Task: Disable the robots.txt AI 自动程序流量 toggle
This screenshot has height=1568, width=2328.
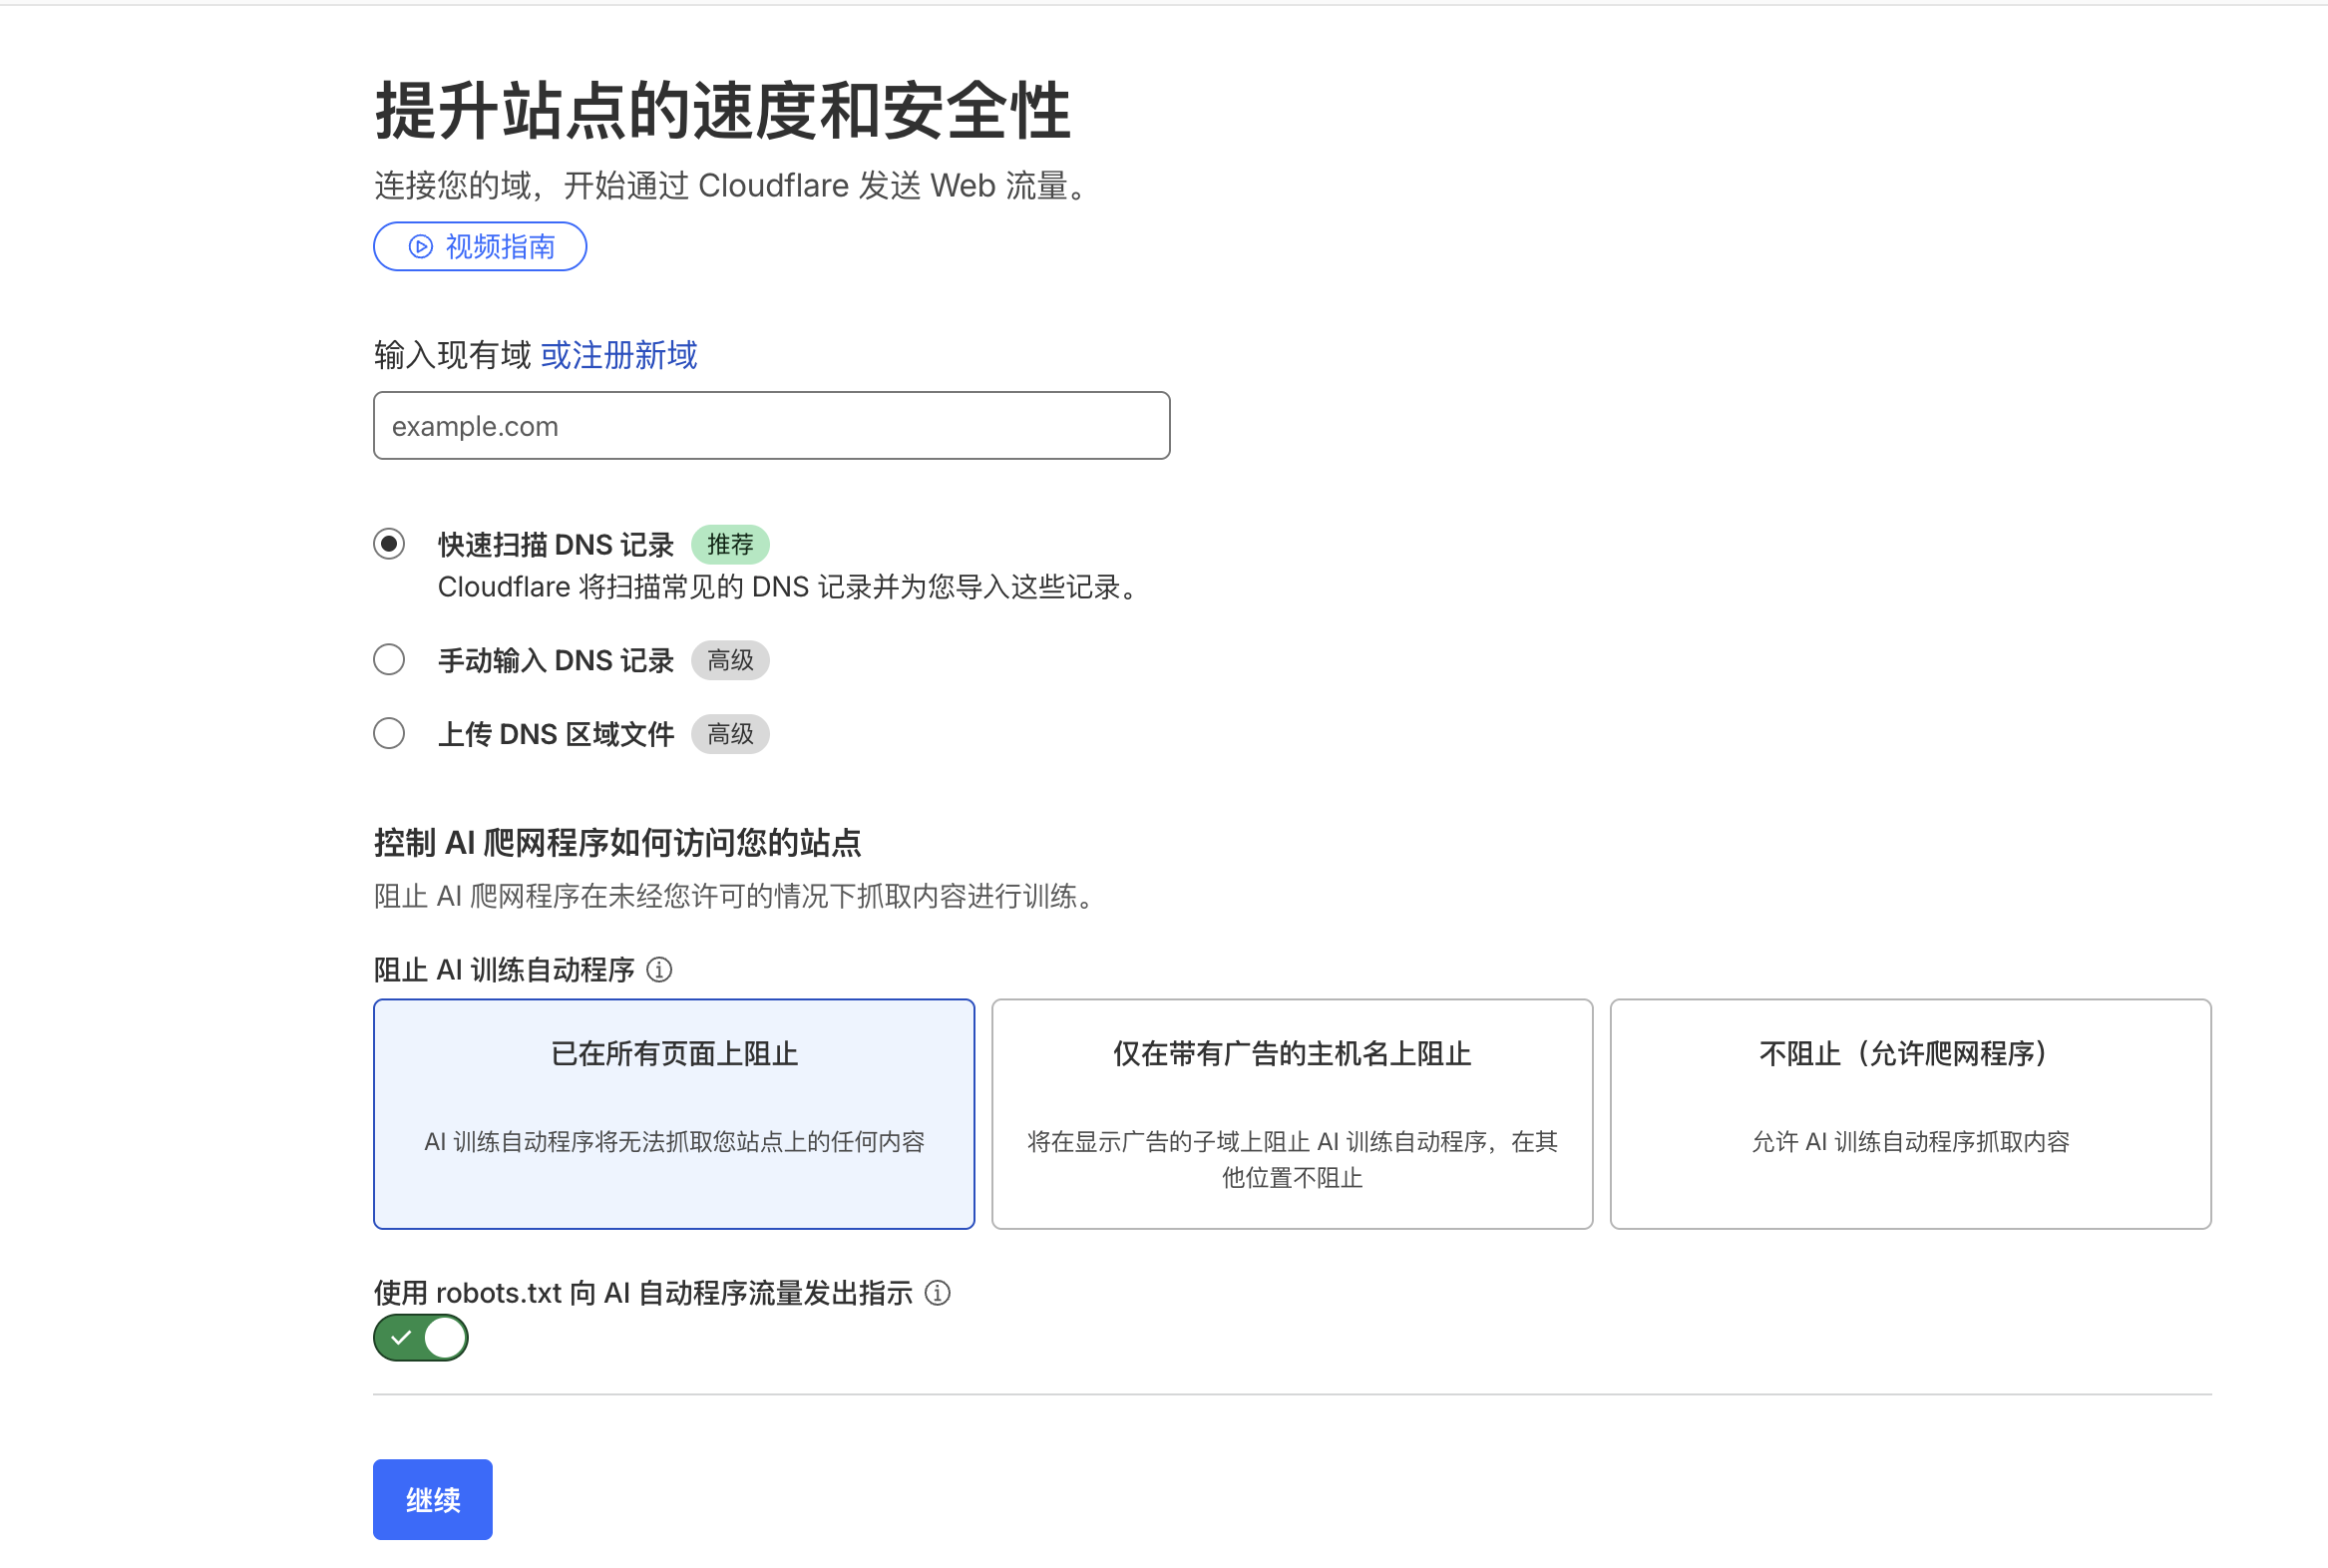Action: [420, 1337]
